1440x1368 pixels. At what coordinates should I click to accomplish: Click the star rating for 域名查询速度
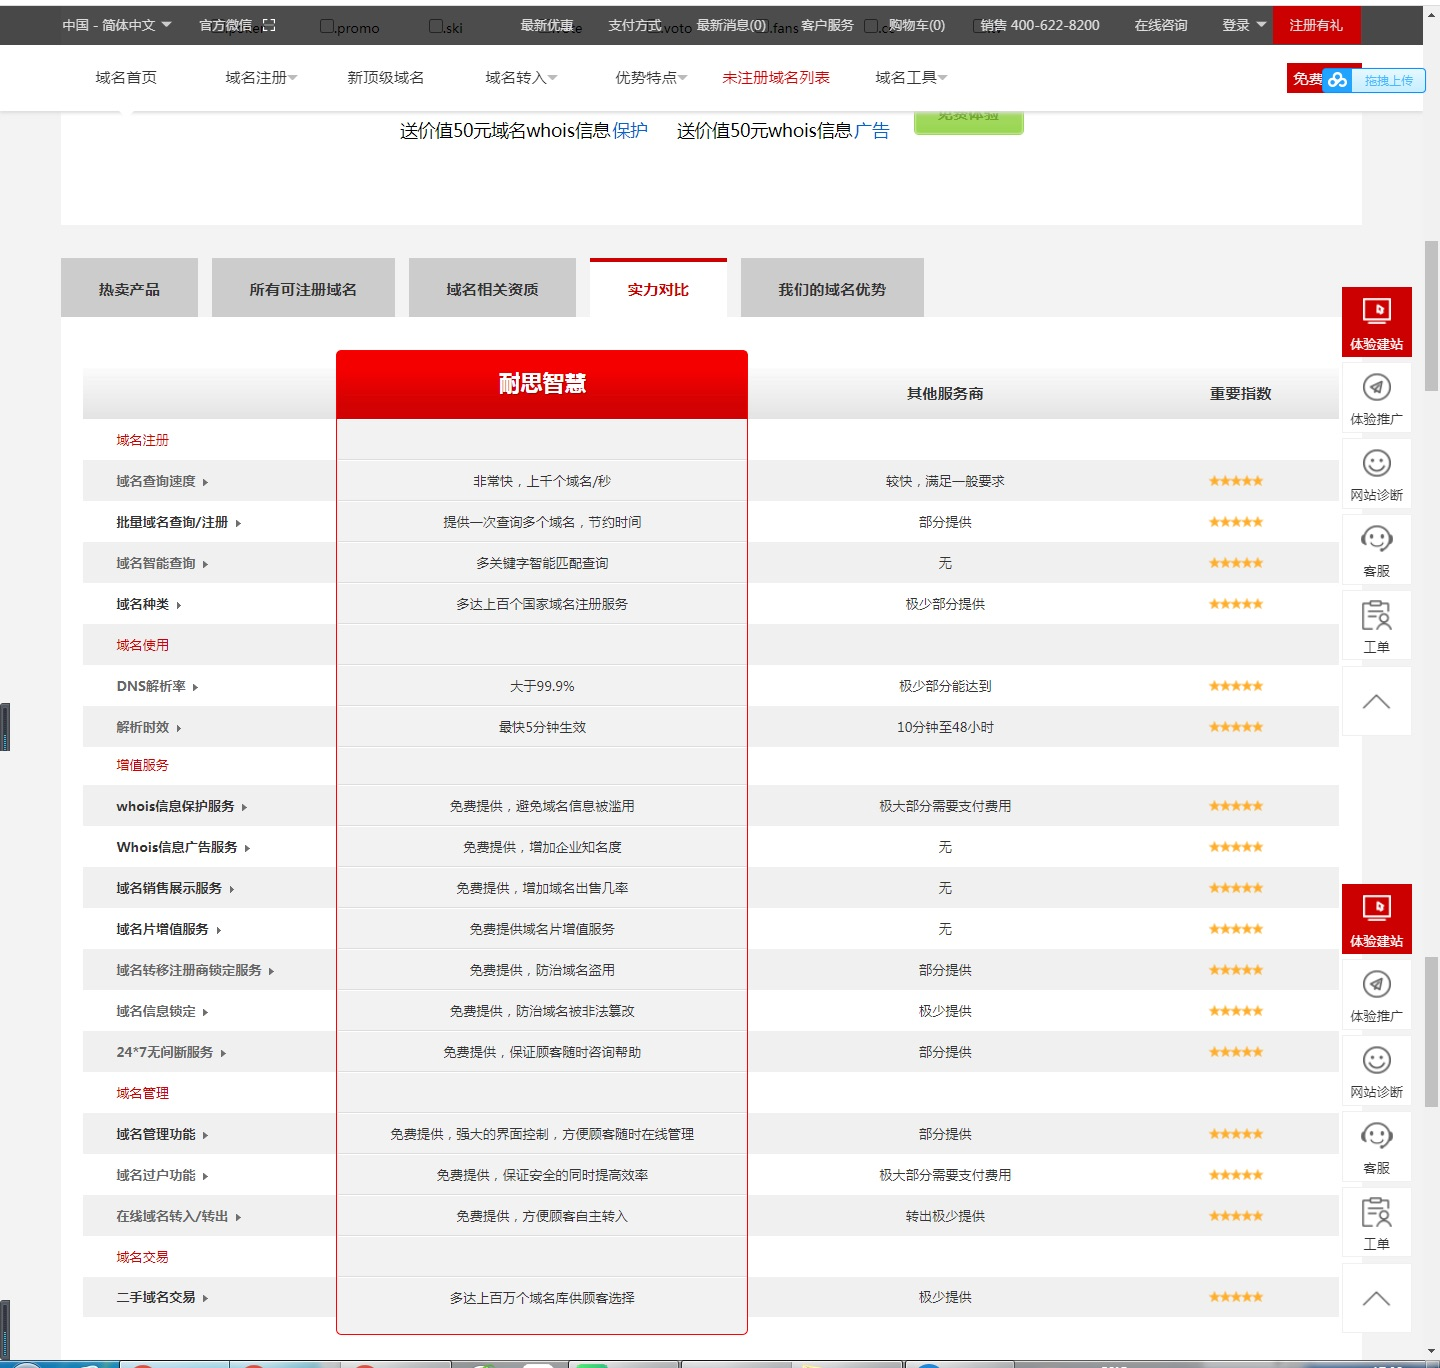(1235, 481)
